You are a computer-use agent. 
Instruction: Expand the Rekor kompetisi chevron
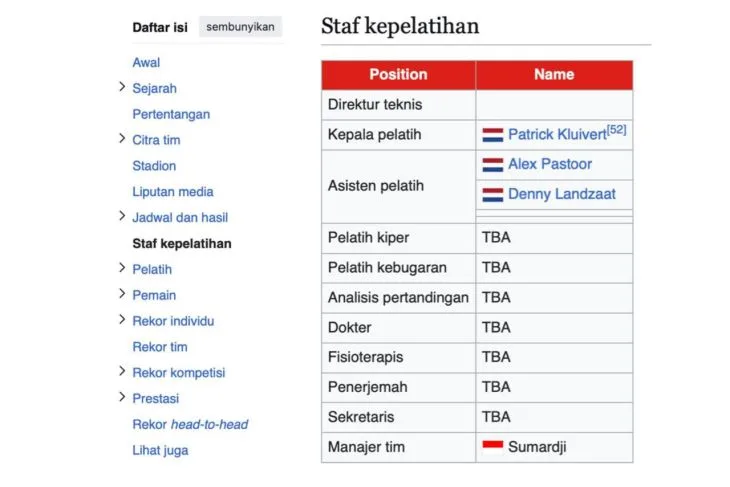tap(122, 372)
